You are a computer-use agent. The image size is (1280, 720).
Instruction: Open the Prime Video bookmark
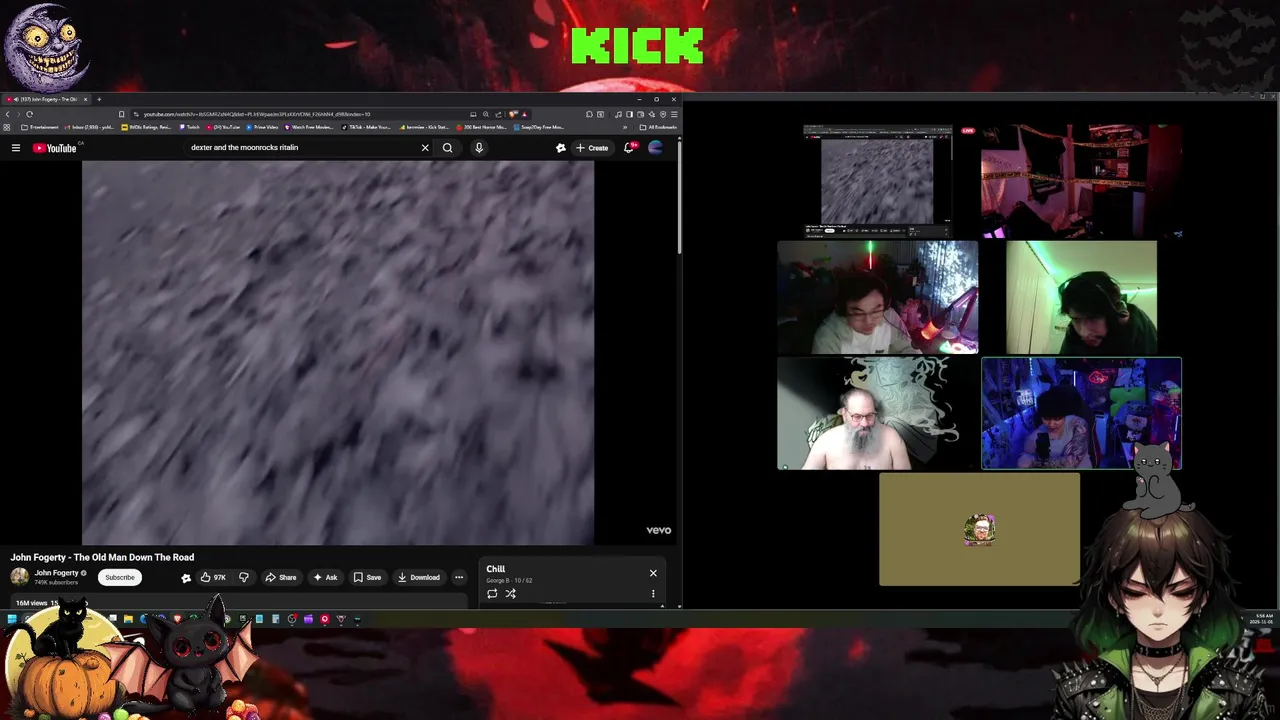point(261,127)
